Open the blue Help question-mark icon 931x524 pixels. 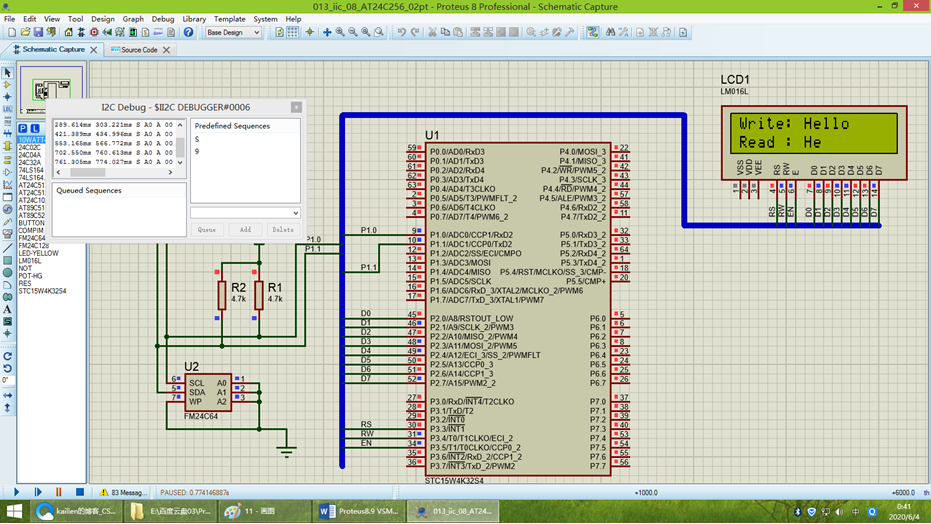point(188,33)
